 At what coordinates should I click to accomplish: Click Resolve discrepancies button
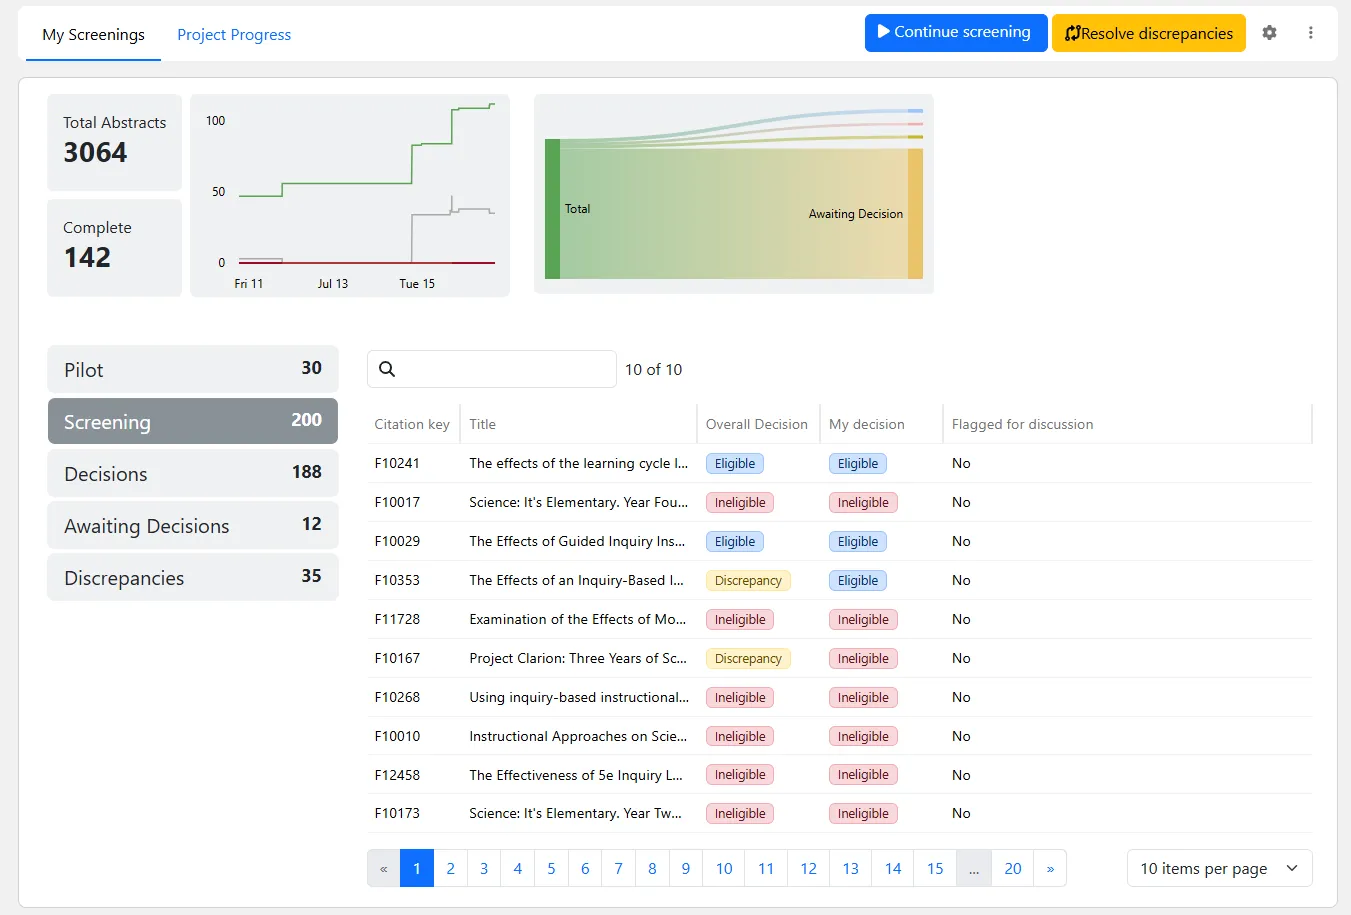[1149, 33]
